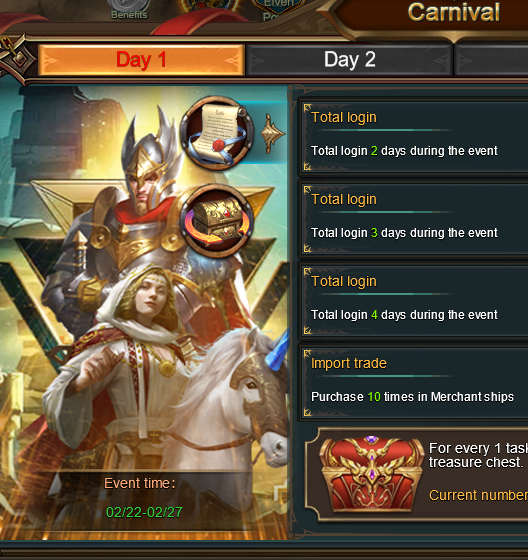Click the golden arrow pointer beside scroll icon
Viewport: 528px width, 560px height.
273,134
